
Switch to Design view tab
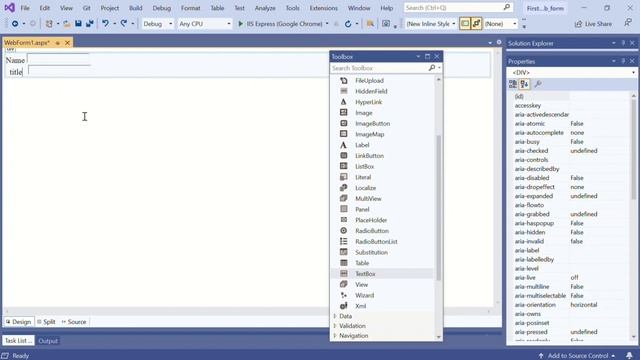coord(18,322)
